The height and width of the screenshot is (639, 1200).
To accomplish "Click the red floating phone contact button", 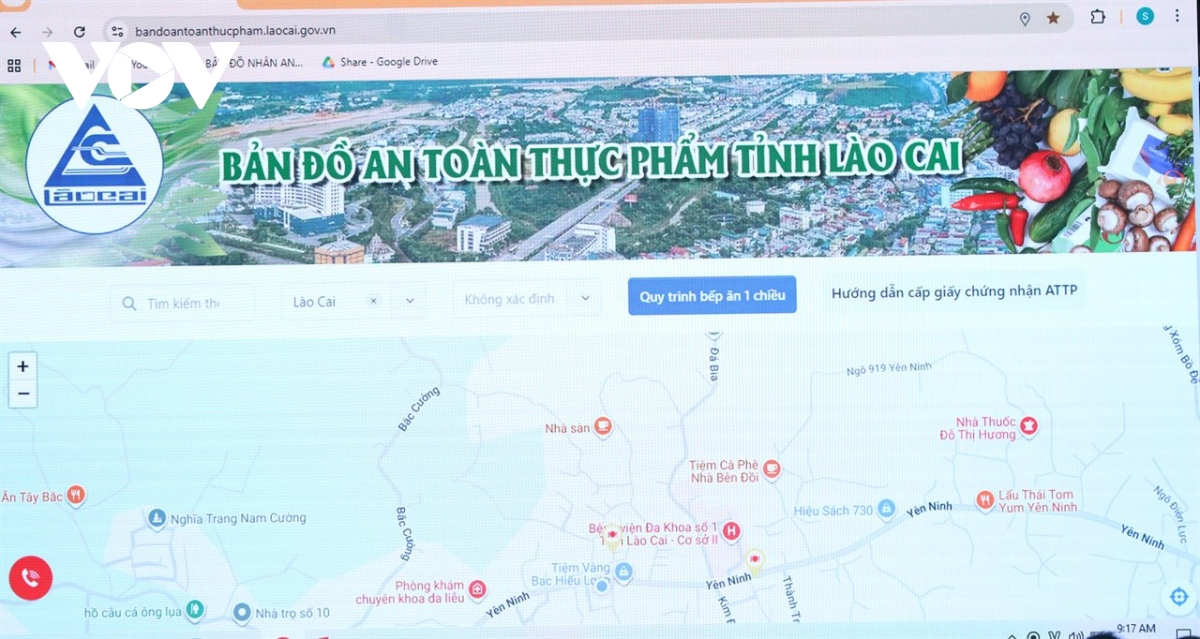I will [30, 578].
